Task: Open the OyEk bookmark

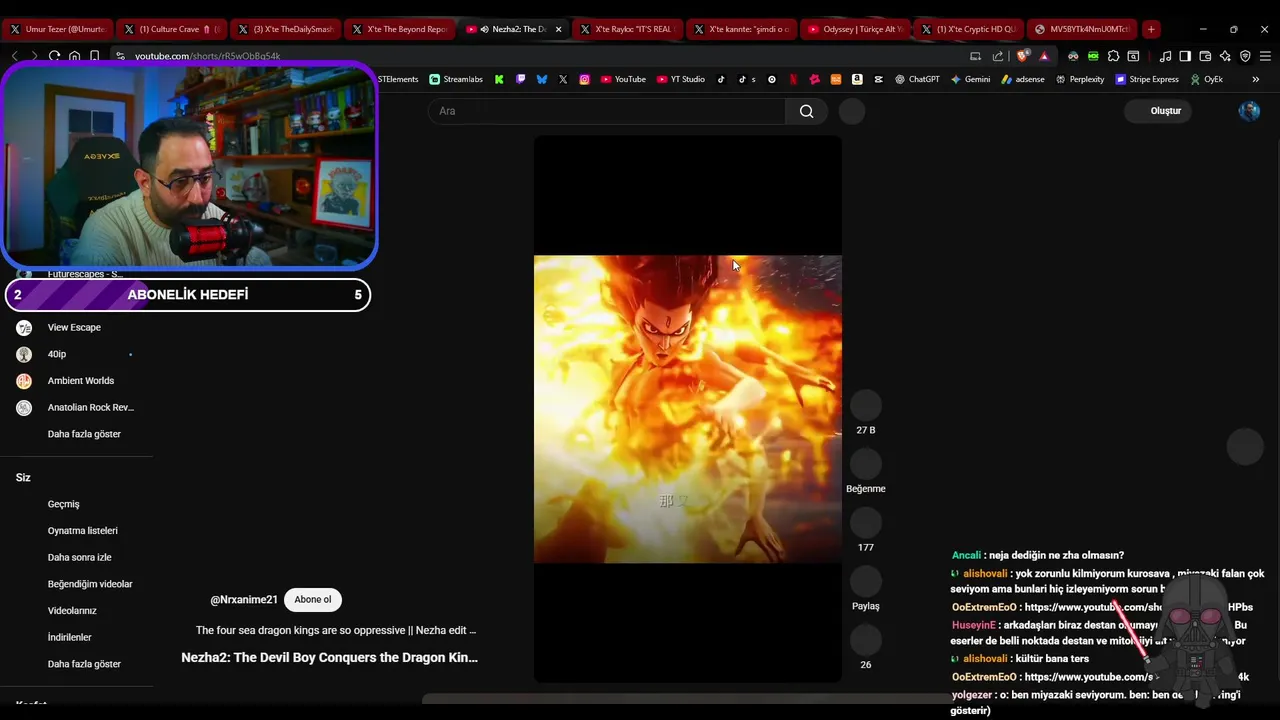Action: coord(1205,79)
